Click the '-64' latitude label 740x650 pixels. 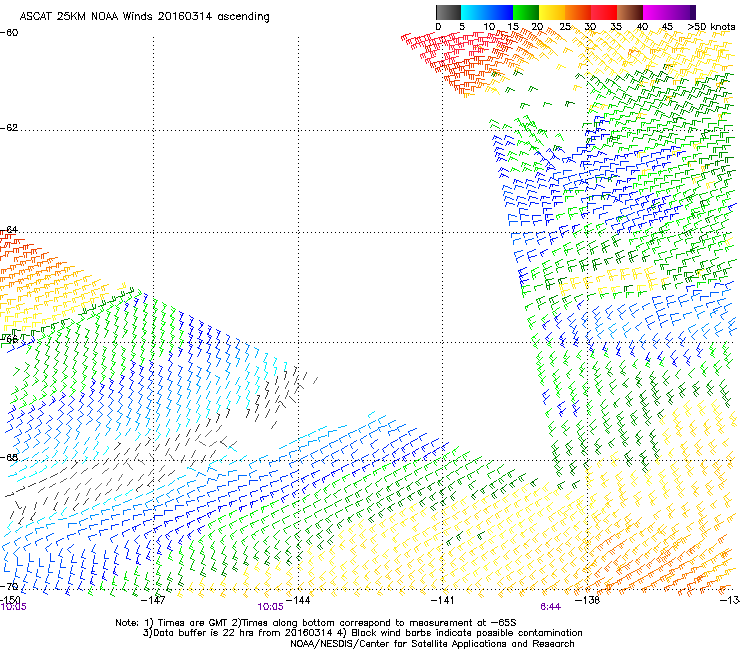pos(9,229)
